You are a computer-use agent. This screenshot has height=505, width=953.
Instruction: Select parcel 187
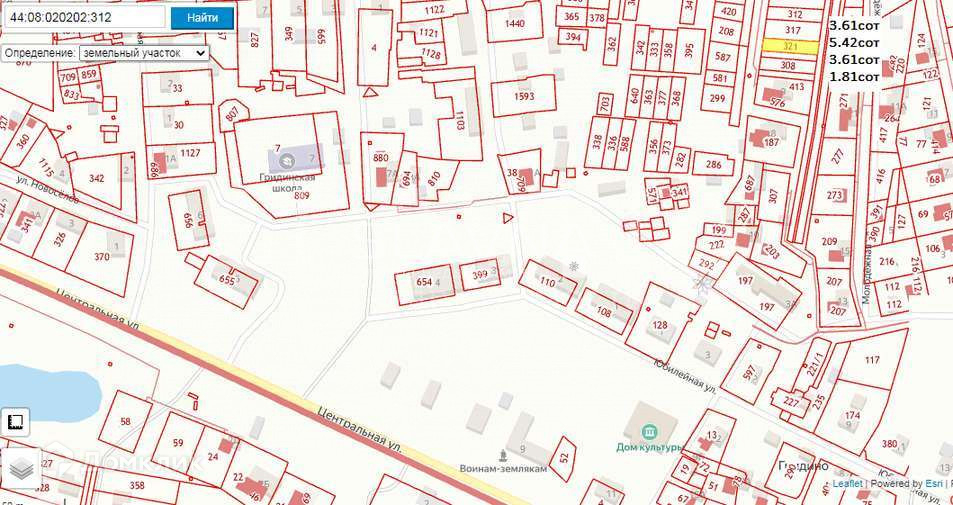771,143
